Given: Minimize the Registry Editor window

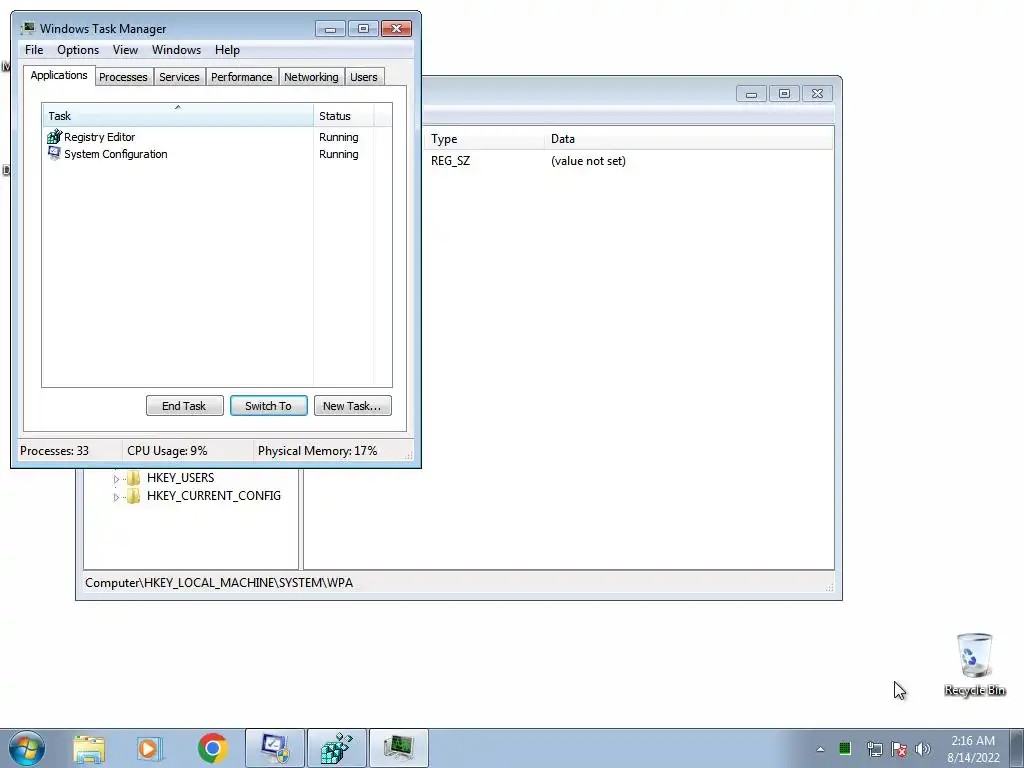Looking at the screenshot, I should [x=752, y=94].
